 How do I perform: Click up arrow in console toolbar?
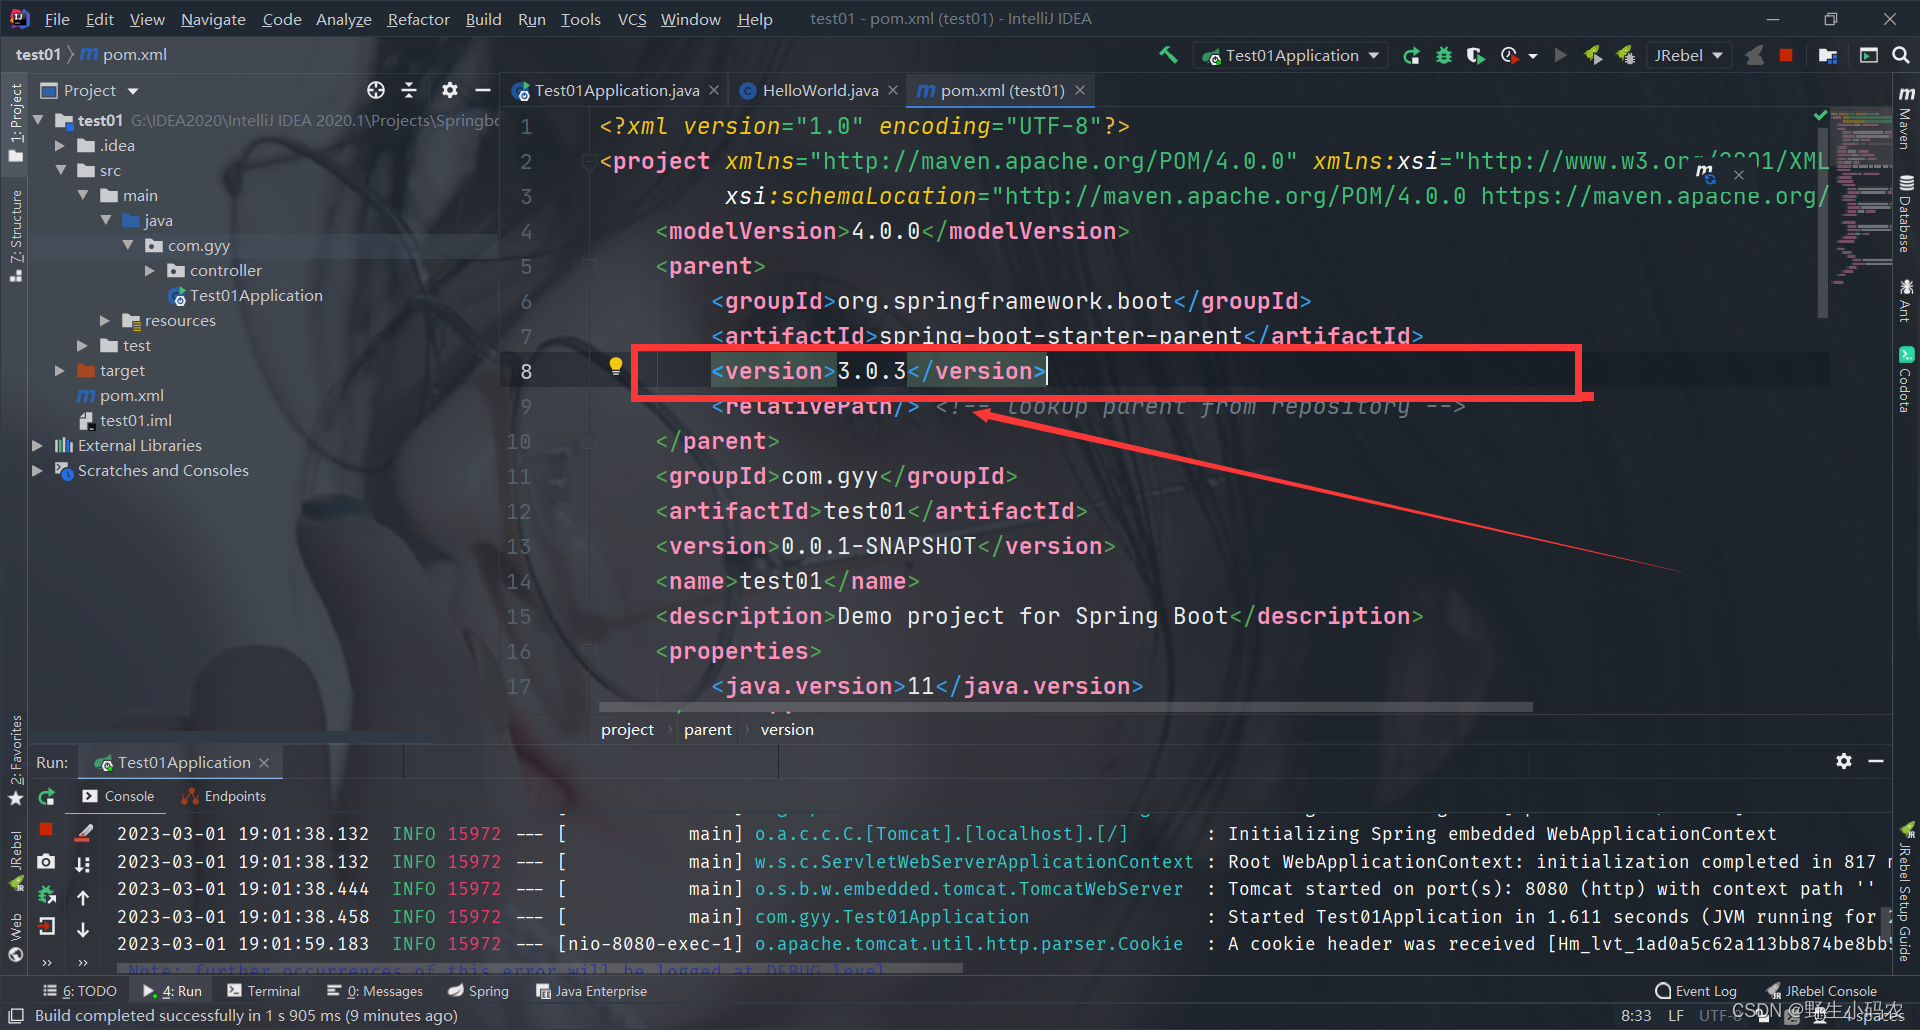83,898
